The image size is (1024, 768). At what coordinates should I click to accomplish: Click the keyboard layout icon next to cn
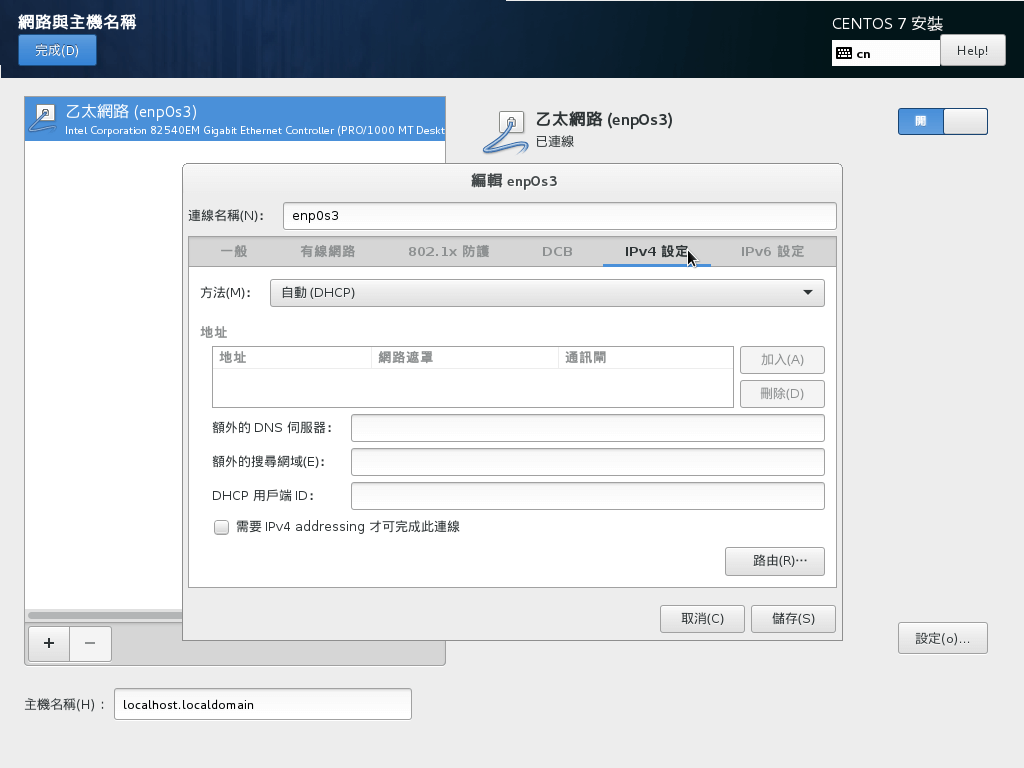843,53
